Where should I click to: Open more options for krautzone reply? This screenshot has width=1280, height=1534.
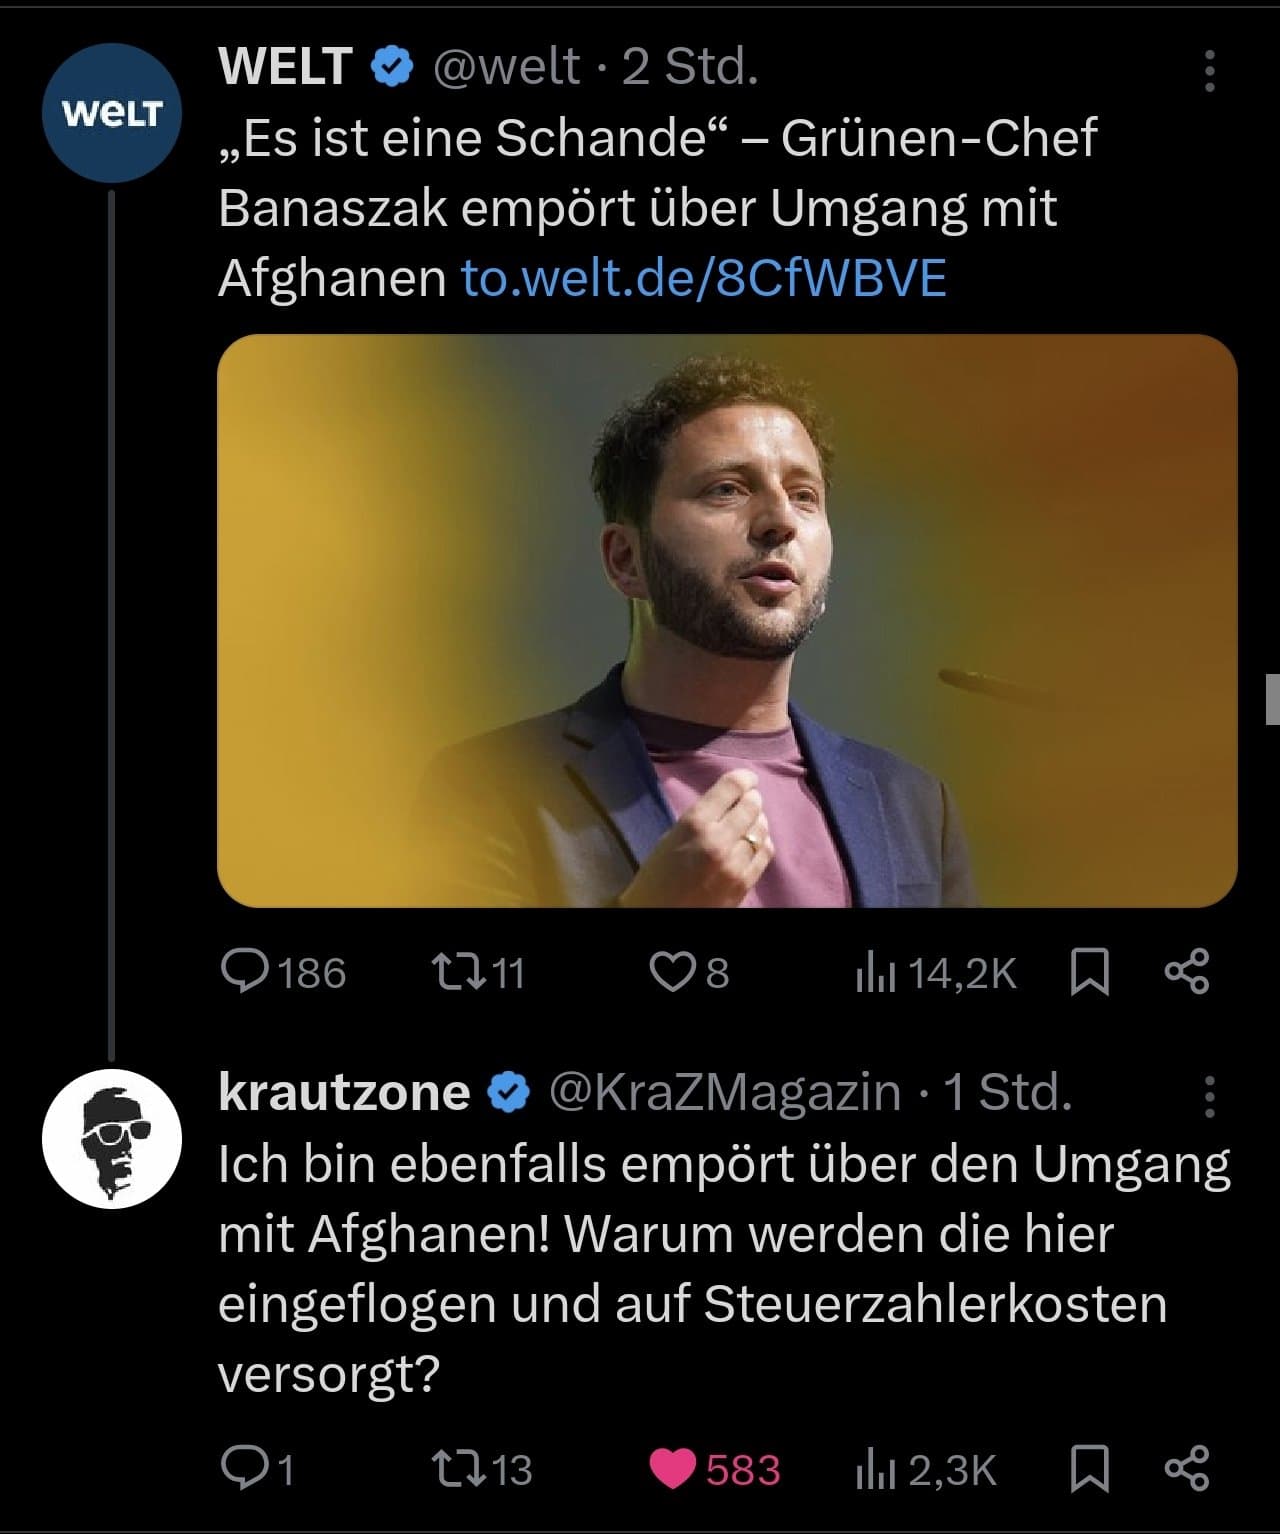coord(1209,1097)
